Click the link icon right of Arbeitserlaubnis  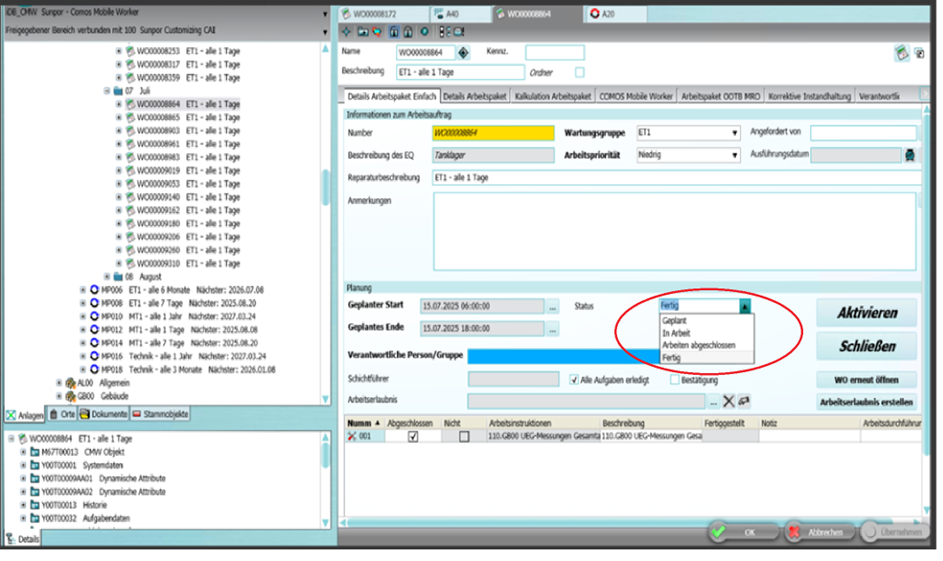(x=744, y=401)
